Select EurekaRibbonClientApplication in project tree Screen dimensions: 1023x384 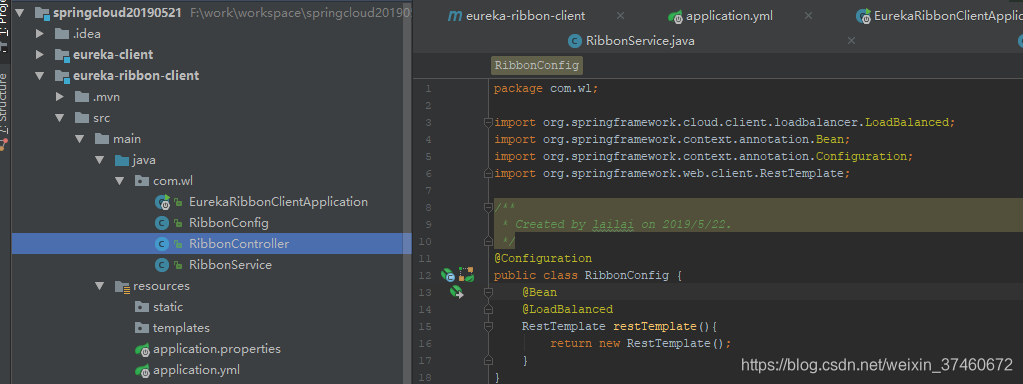(x=278, y=202)
